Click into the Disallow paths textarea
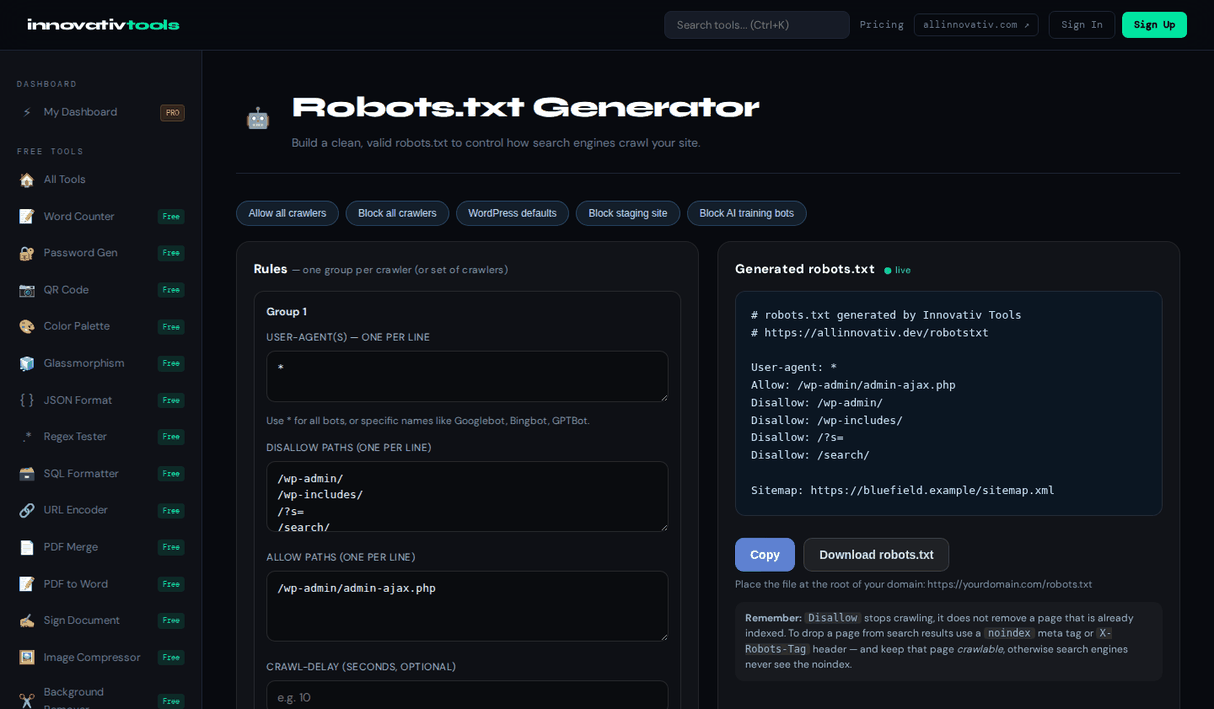Viewport: 1214px width, 709px height. pos(467,497)
